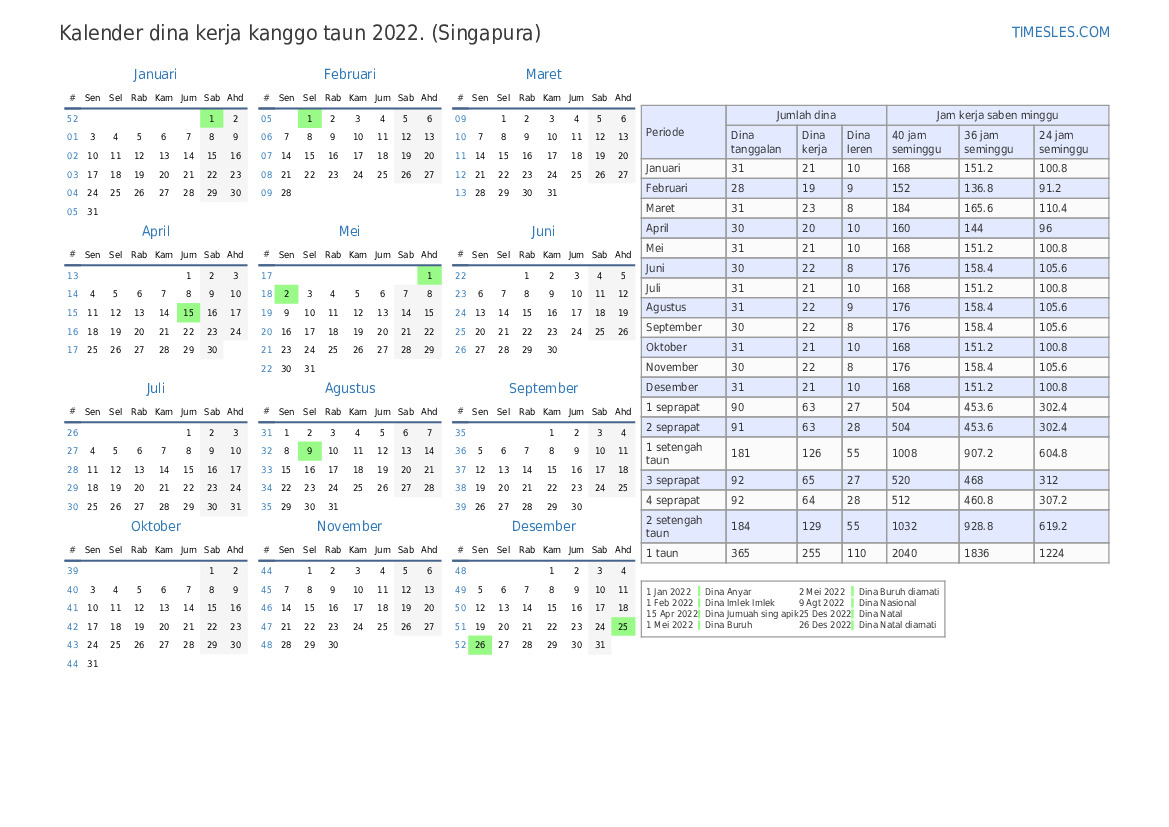Click the "Periode" table header cell
Screen dimensions: 1169x827
pyautogui.click(x=683, y=132)
